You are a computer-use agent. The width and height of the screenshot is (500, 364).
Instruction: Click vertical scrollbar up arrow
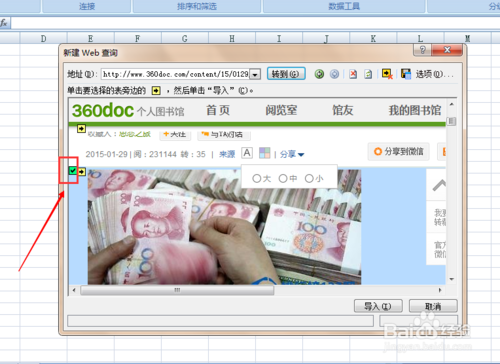(x=452, y=104)
